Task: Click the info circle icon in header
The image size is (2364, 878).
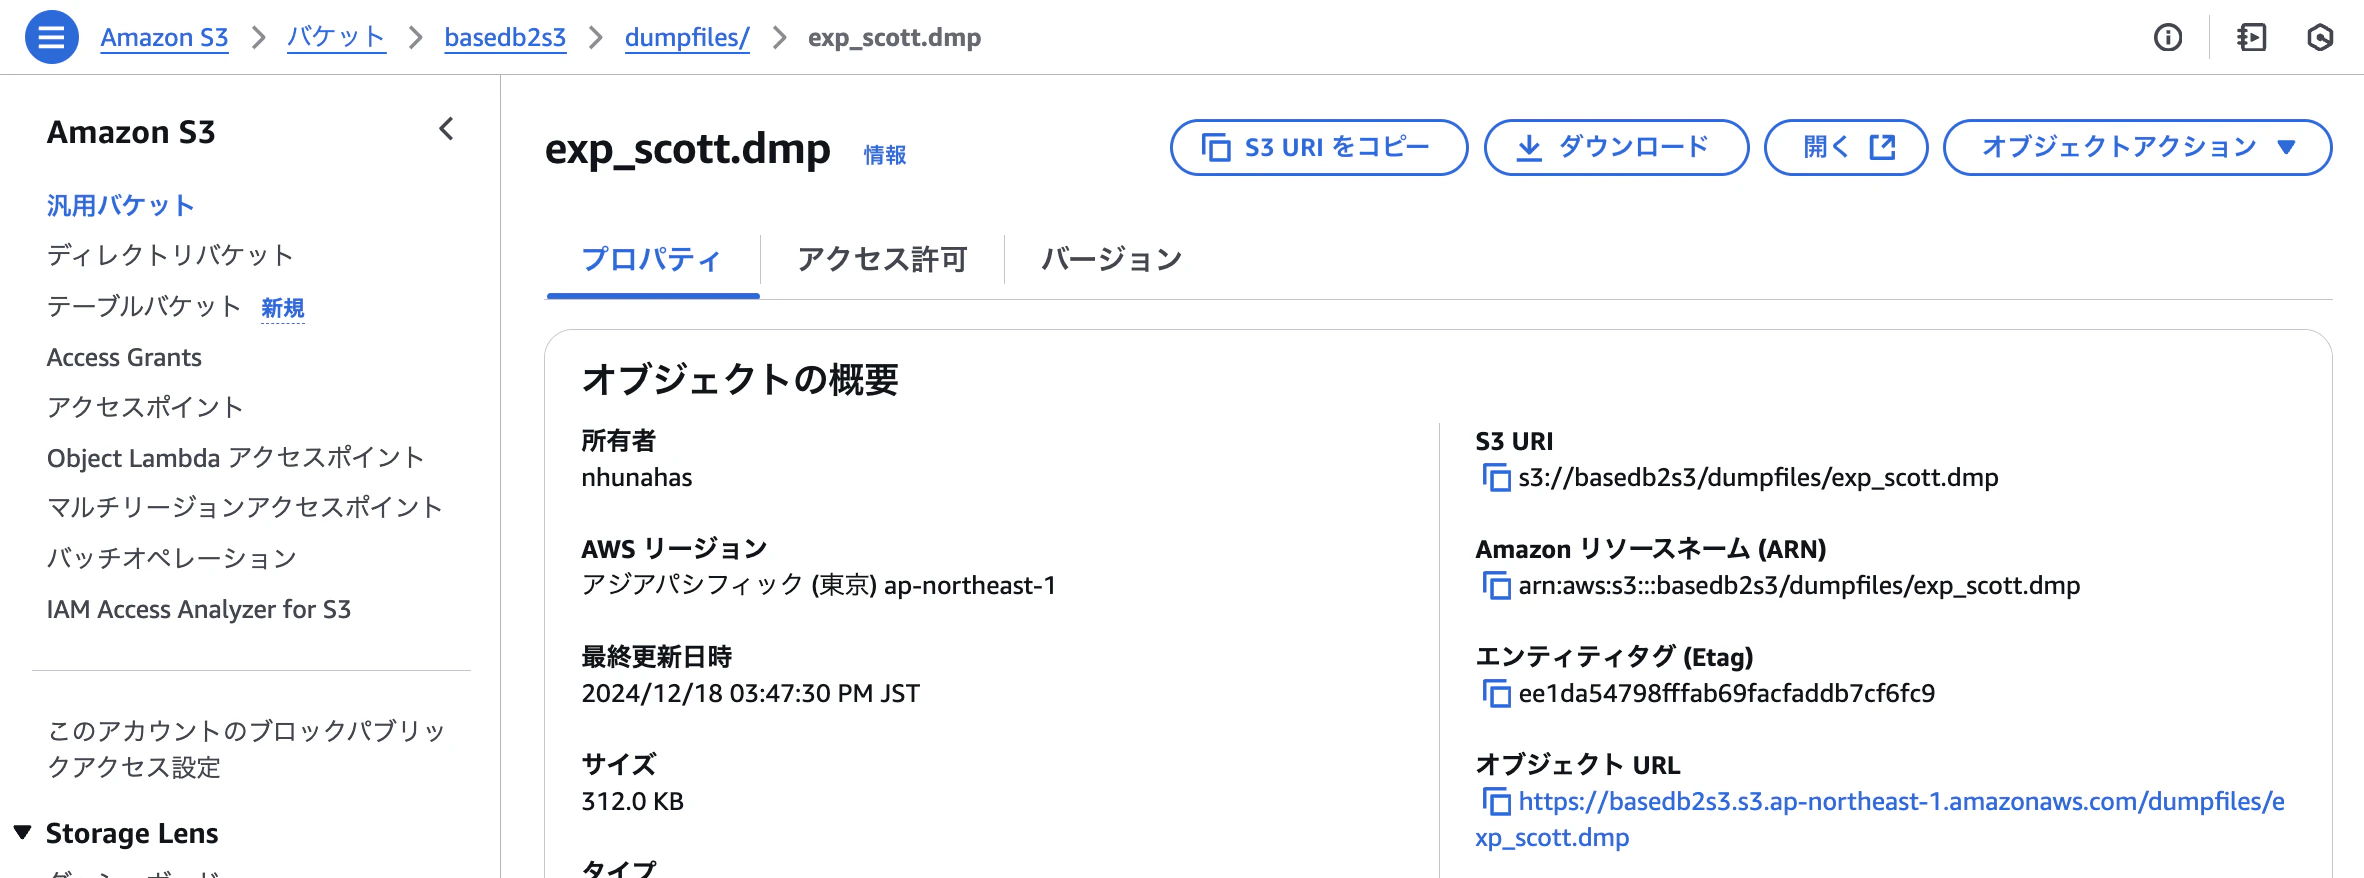Action: coord(2167,38)
